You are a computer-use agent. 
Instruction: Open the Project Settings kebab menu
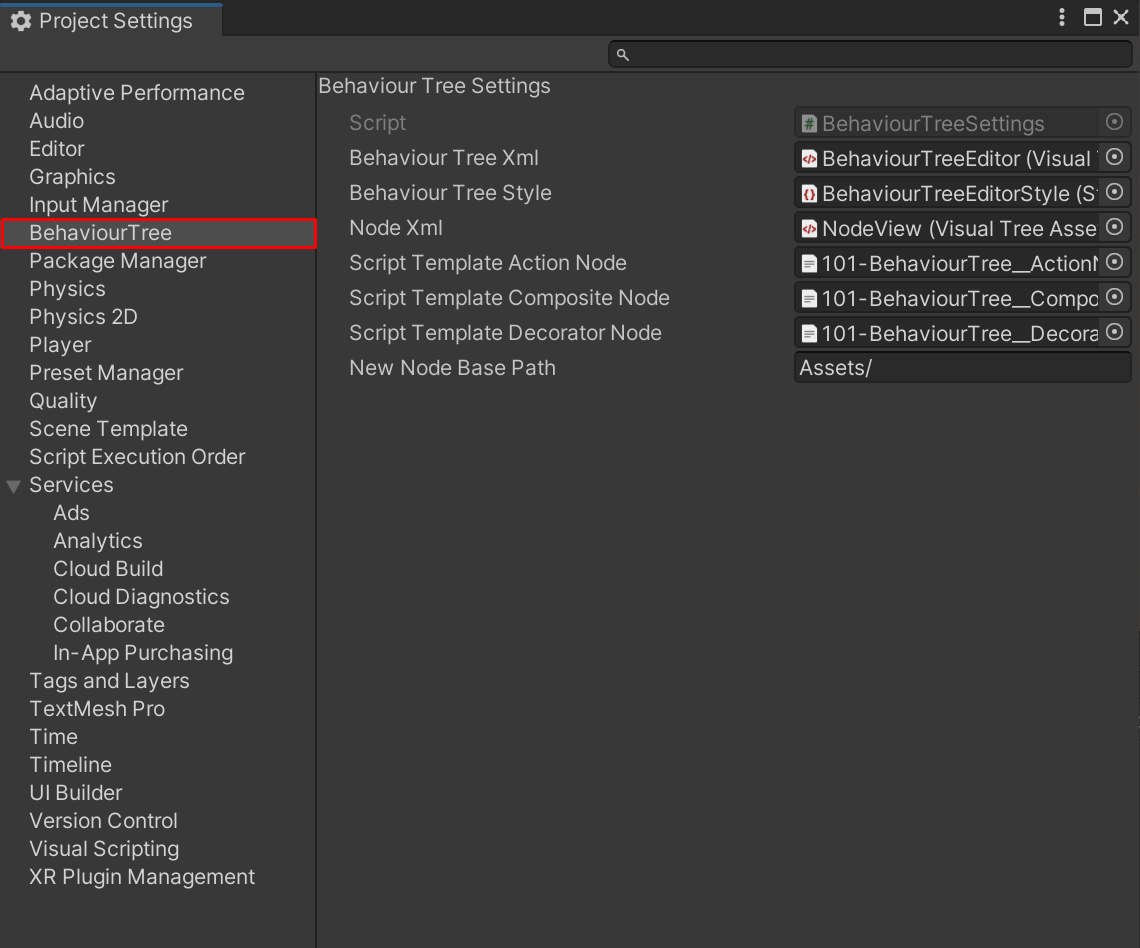point(1061,17)
